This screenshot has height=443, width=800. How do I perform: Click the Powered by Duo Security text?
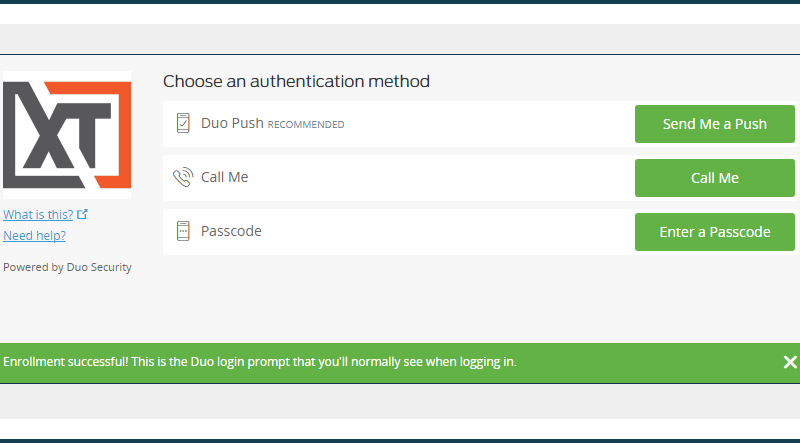pyautogui.click(x=67, y=267)
